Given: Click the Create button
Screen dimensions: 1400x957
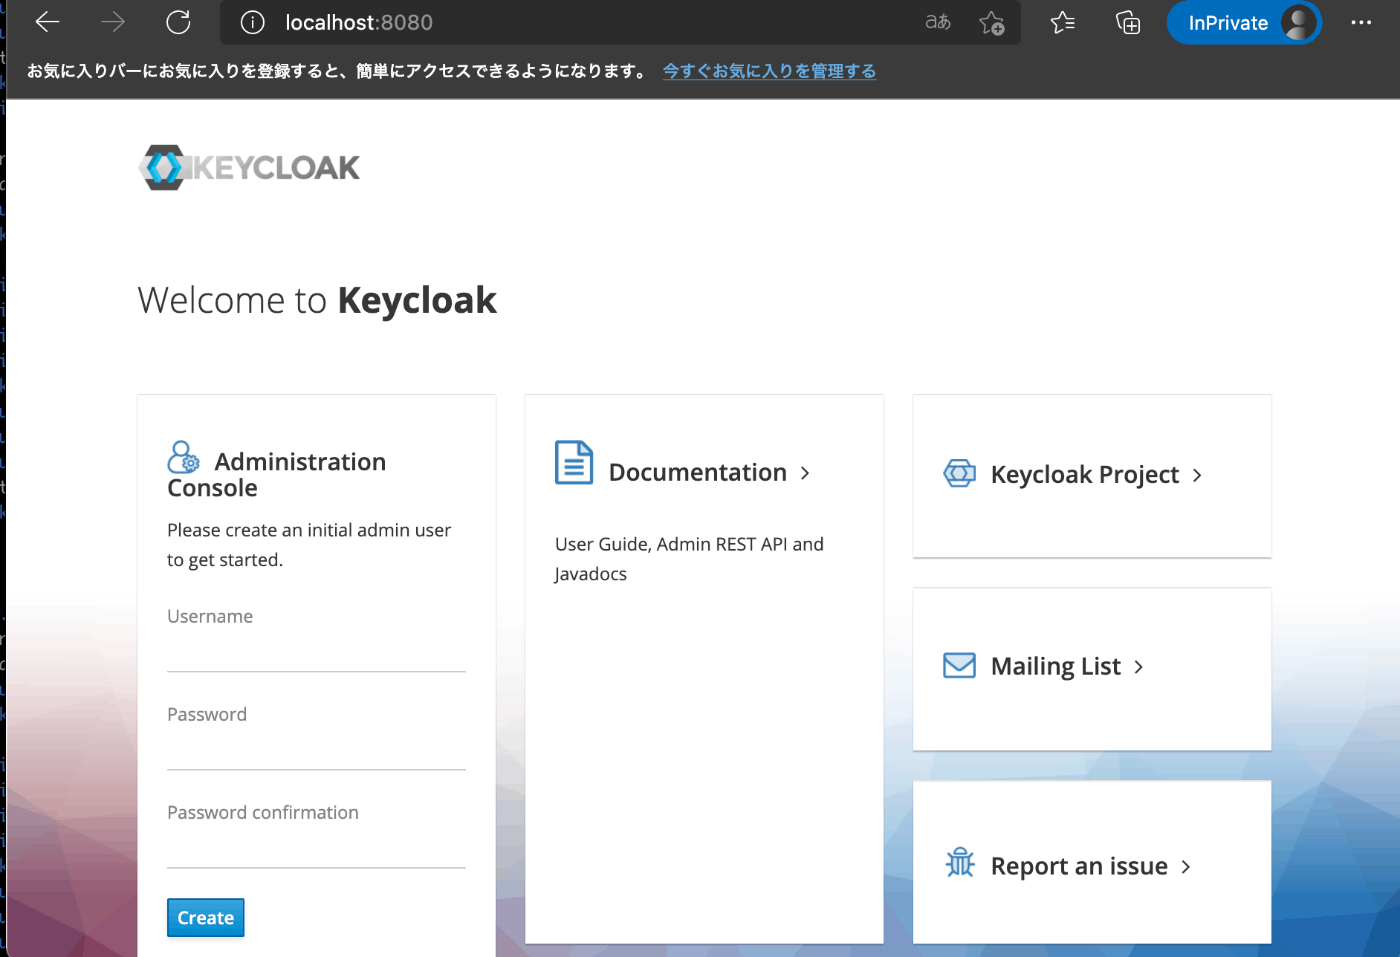Looking at the screenshot, I should click(x=205, y=918).
